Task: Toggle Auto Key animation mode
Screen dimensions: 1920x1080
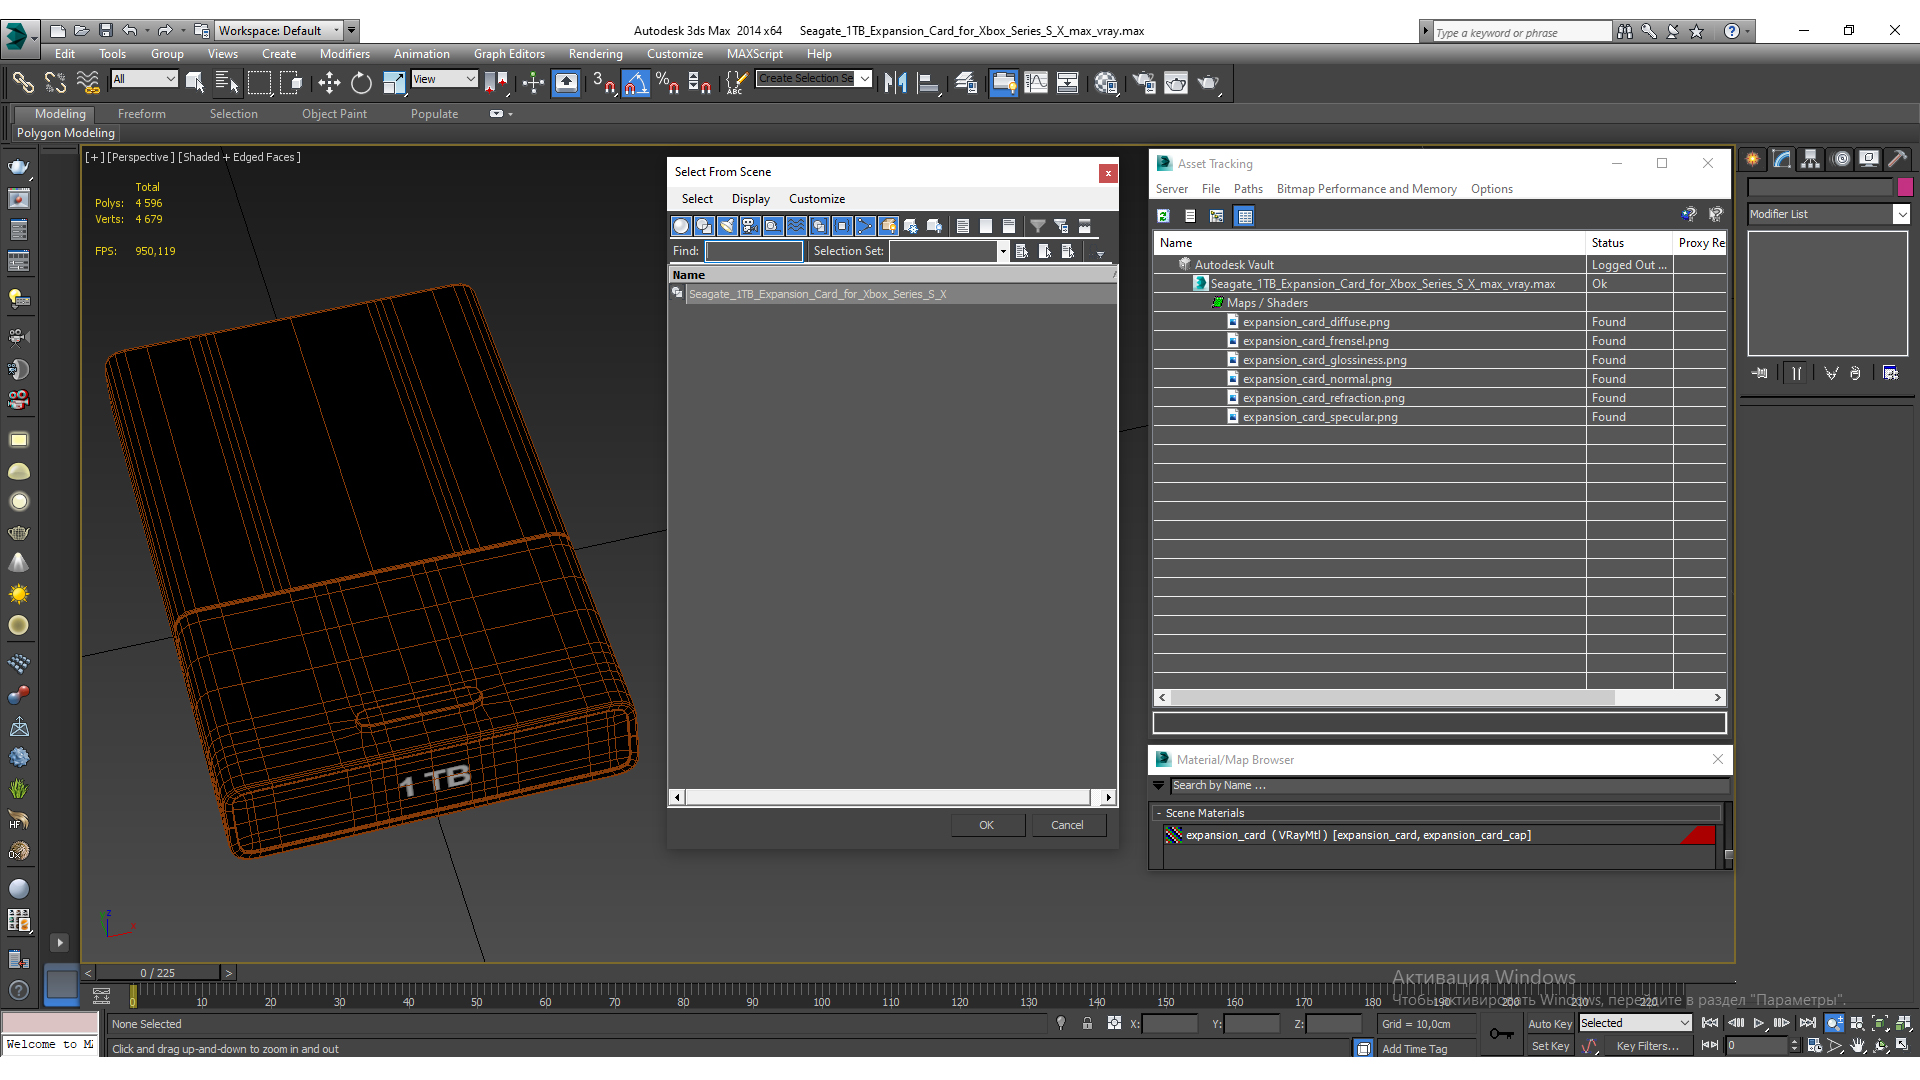Action: point(1549,1023)
